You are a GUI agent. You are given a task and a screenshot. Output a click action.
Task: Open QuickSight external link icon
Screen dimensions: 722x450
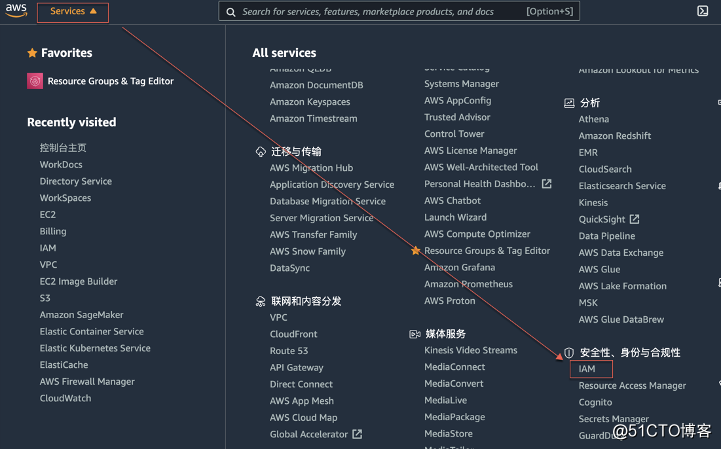tap(635, 219)
